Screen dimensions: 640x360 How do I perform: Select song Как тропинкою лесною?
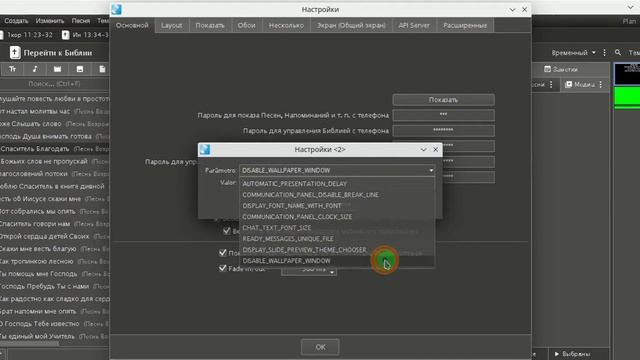pyautogui.click(x=55, y=261)
